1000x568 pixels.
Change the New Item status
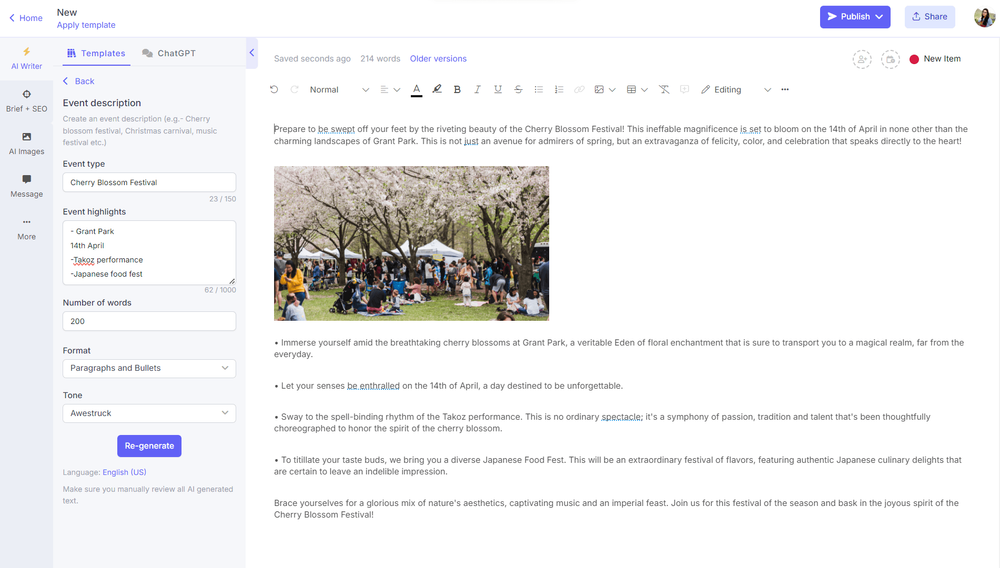pyautogui.click(x=935, y=59)
